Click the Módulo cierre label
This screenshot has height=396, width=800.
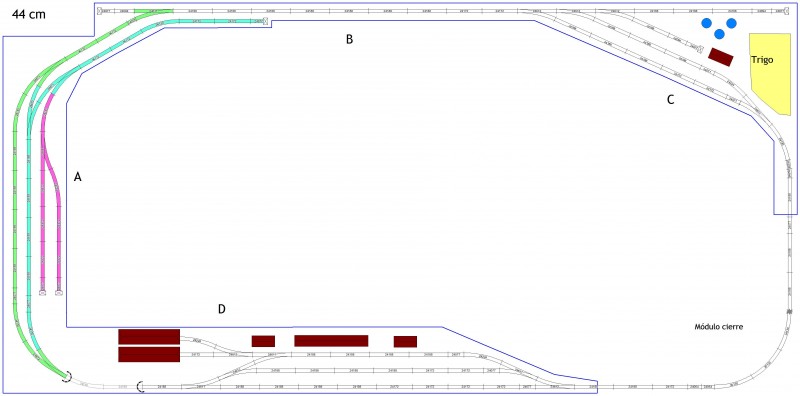719,327
